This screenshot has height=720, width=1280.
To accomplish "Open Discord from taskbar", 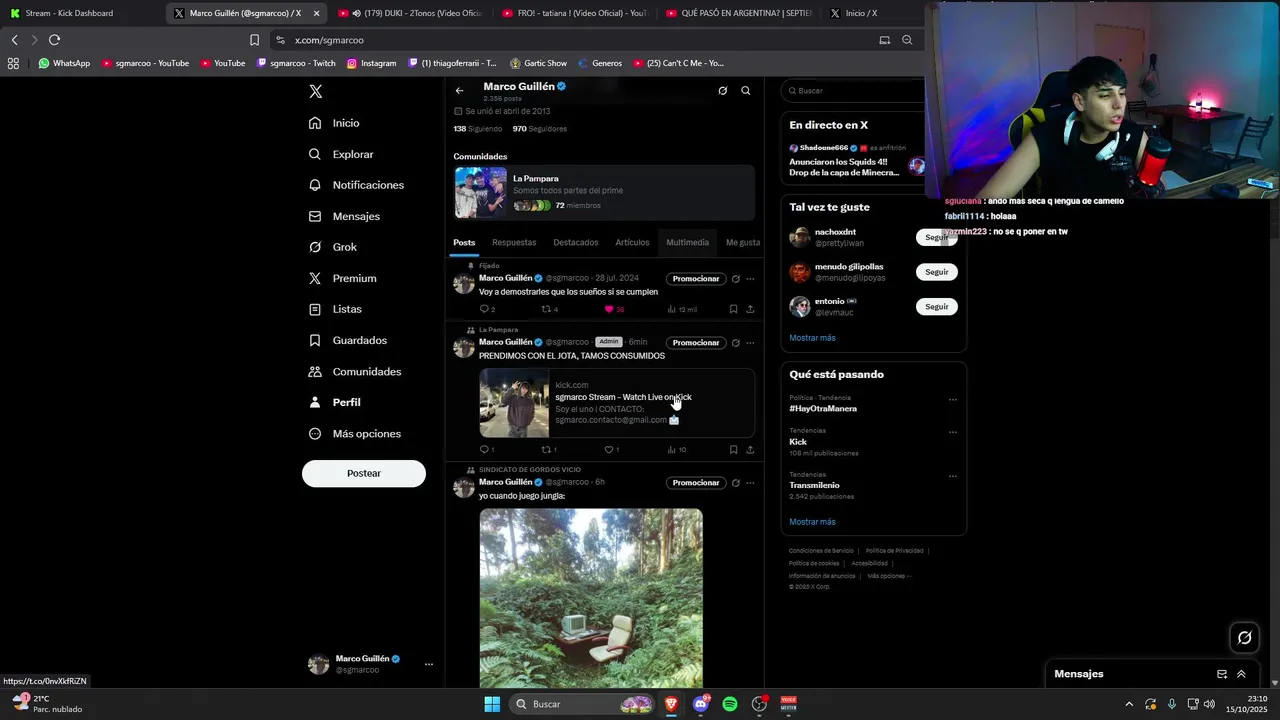I will (x=701, y=704).
